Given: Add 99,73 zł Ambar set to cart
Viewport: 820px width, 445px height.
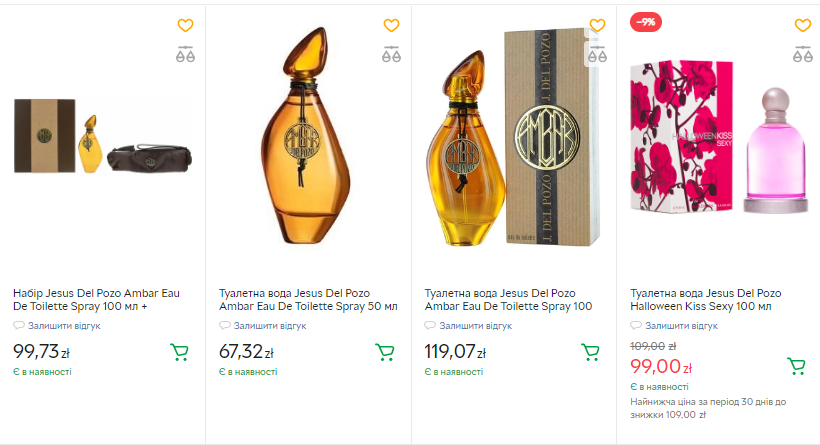Looking at the screenshot, I should [x=180, y=352].
